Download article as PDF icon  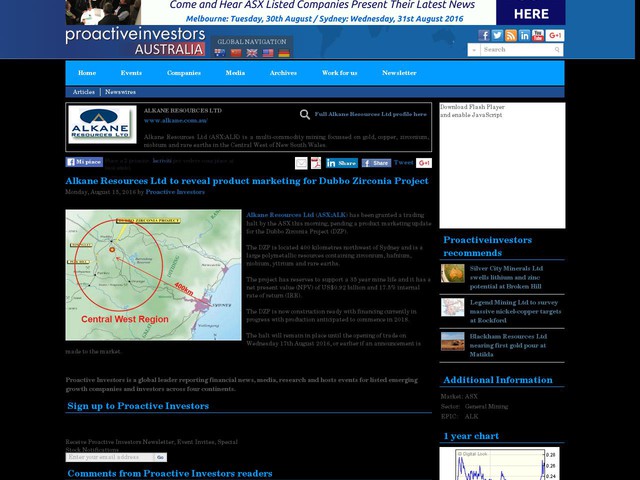pos(316,163)
